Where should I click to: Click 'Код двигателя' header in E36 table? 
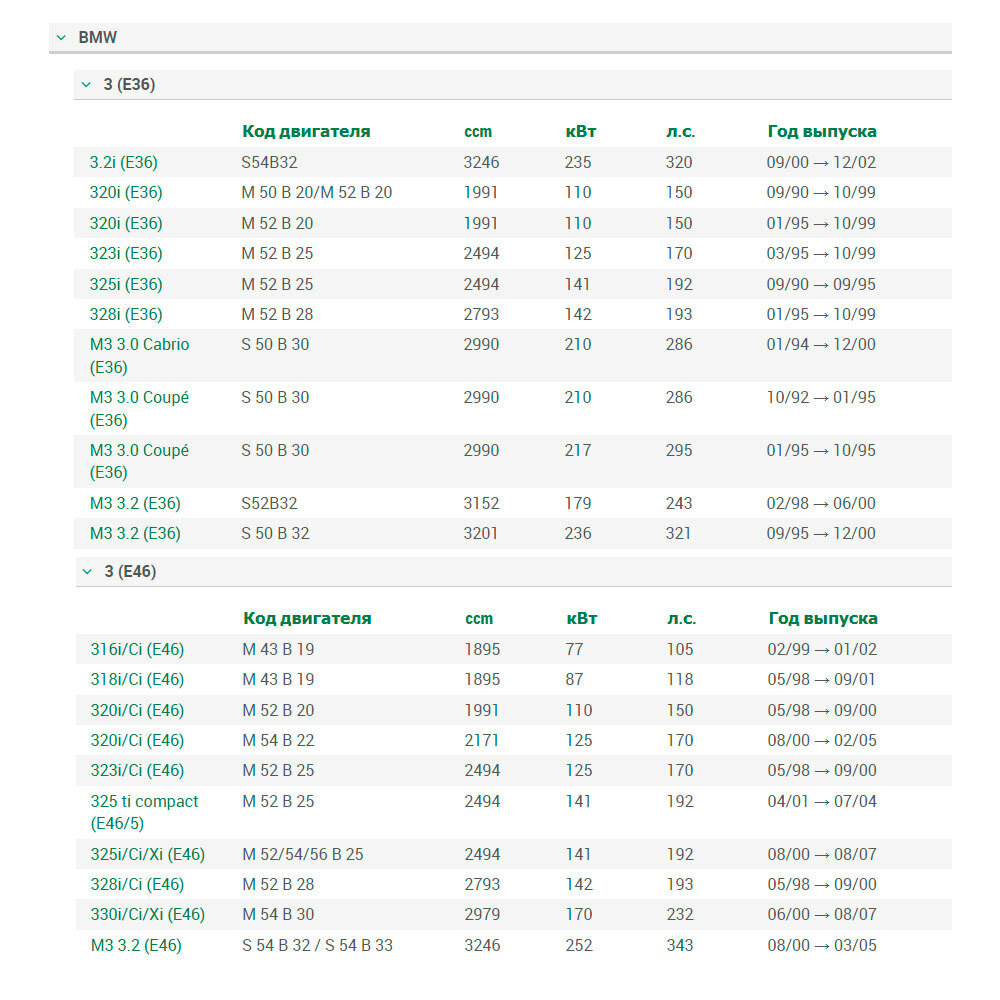point(306,132)
